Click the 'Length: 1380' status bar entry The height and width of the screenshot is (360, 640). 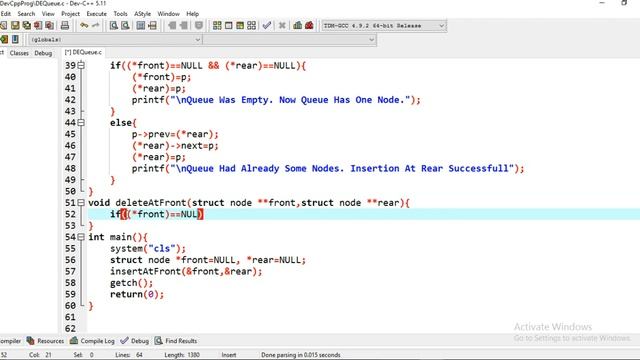182,355
